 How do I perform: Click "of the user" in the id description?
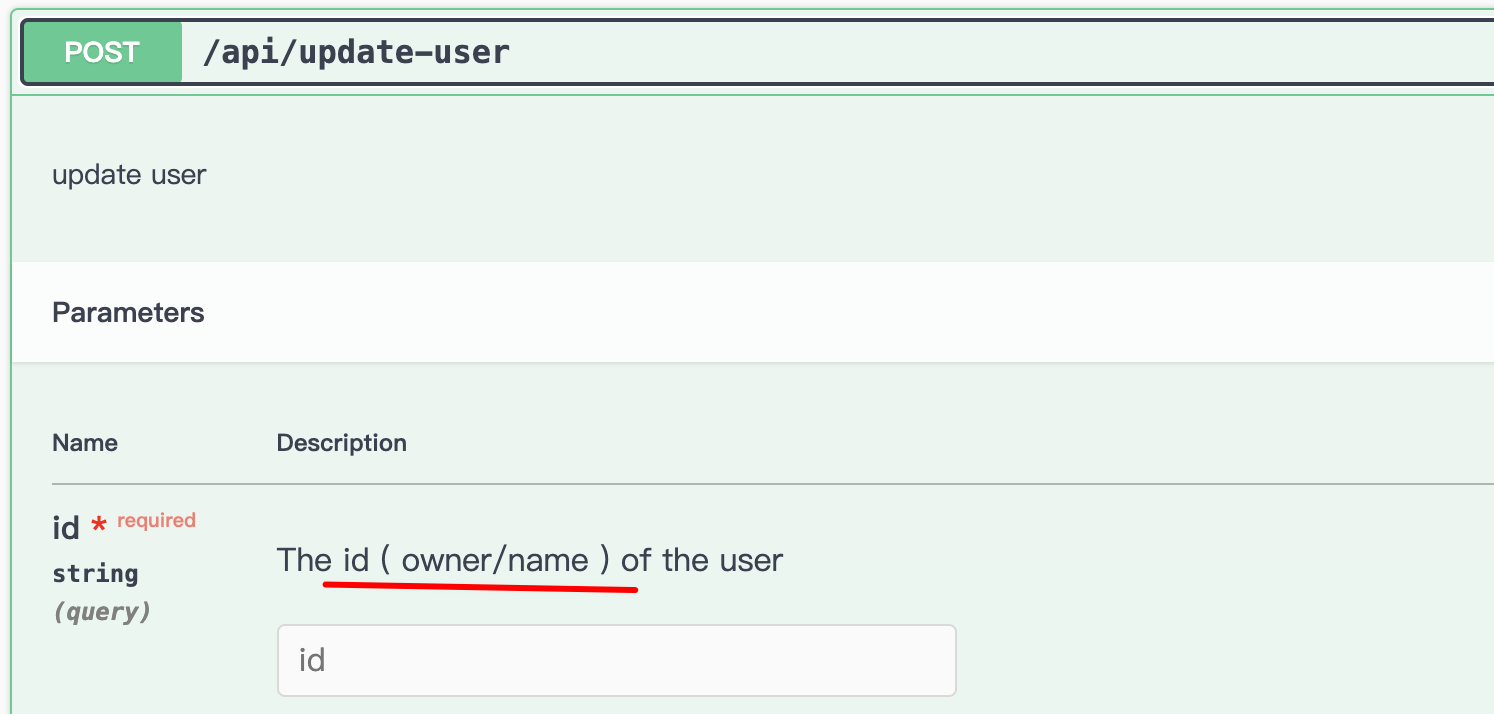702,560
